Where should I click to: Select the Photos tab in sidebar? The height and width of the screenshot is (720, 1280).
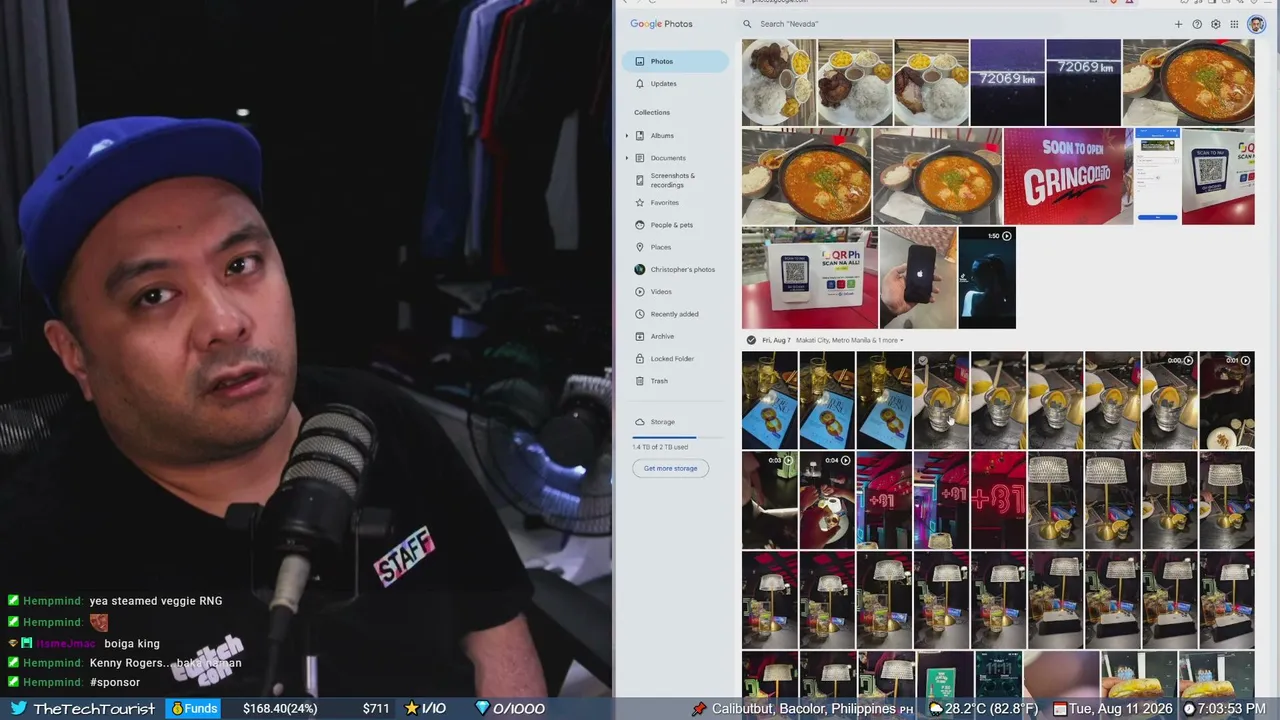[x=675, y=61]
